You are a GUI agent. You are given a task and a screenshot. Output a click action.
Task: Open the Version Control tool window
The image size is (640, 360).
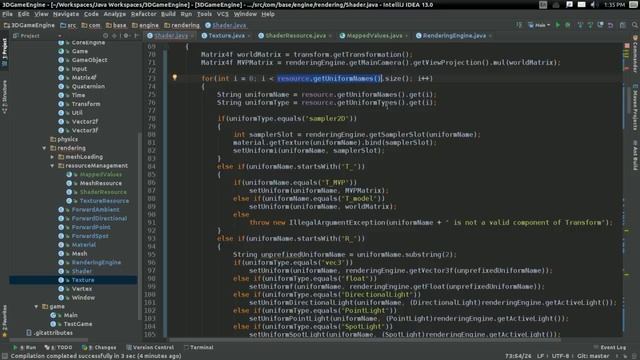pyautogui.click(x=150, y=347)
